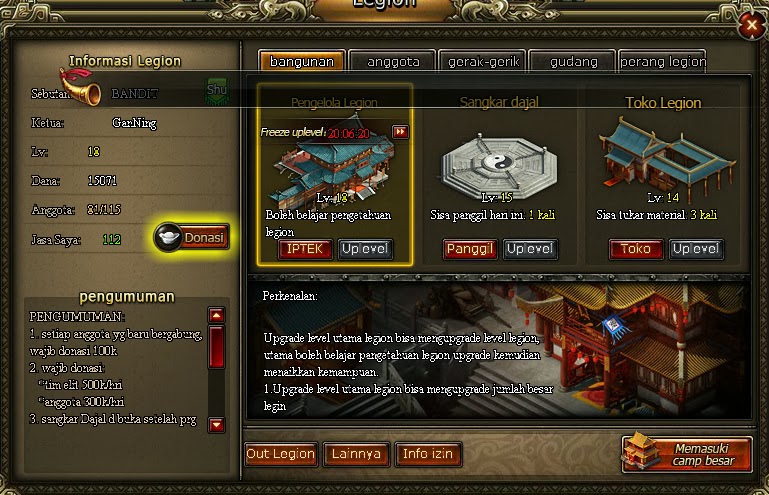Click the IPTEK button
769x495 pixels.
point(305,249)
